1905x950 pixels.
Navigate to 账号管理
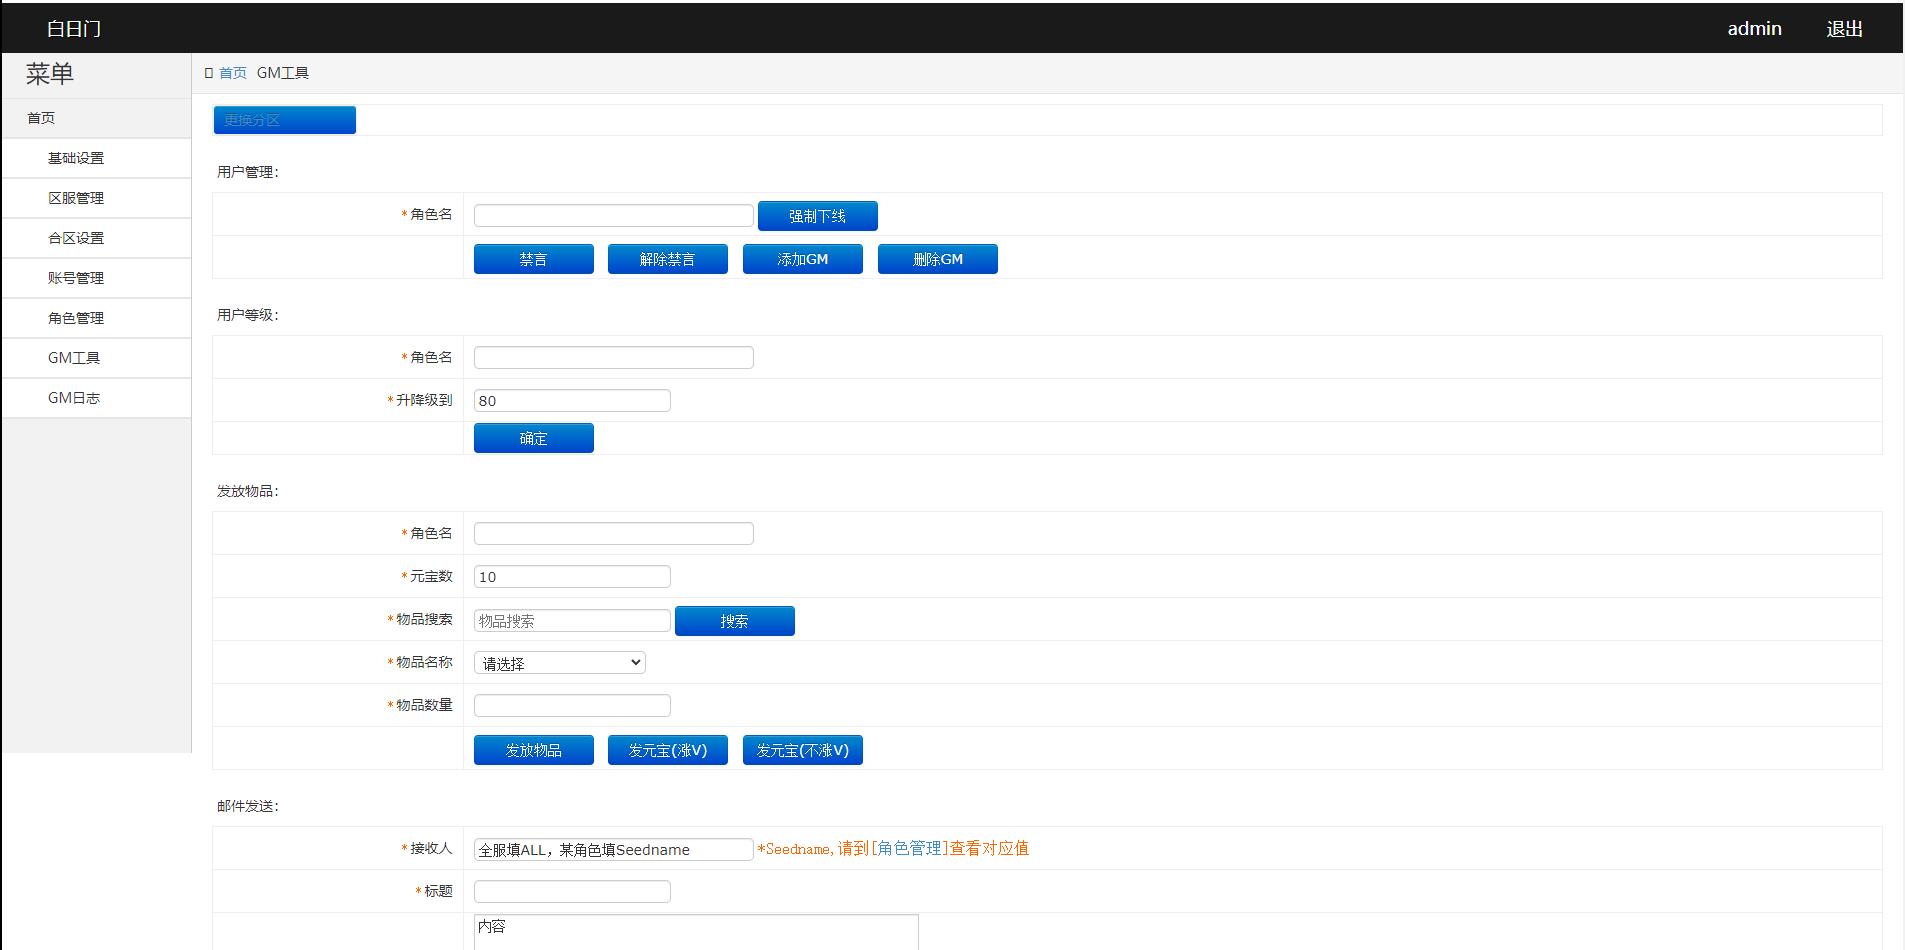tap(75, 277)
